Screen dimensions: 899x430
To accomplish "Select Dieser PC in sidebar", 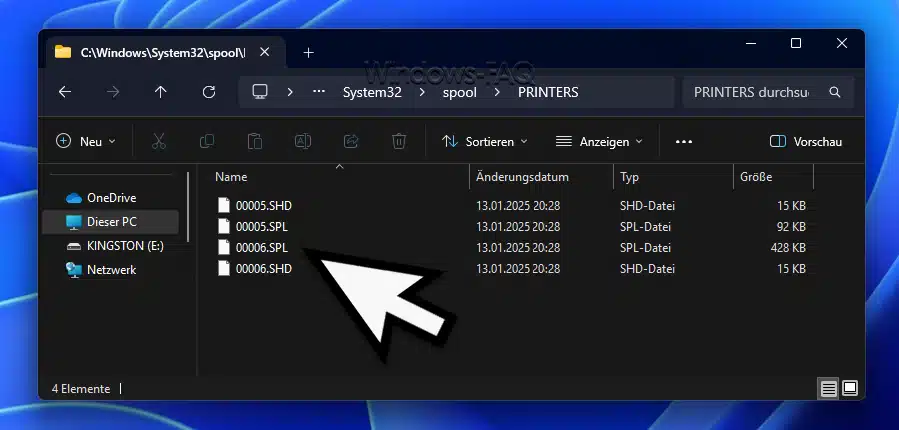I will pyautogui.click(x=111, y=221).
